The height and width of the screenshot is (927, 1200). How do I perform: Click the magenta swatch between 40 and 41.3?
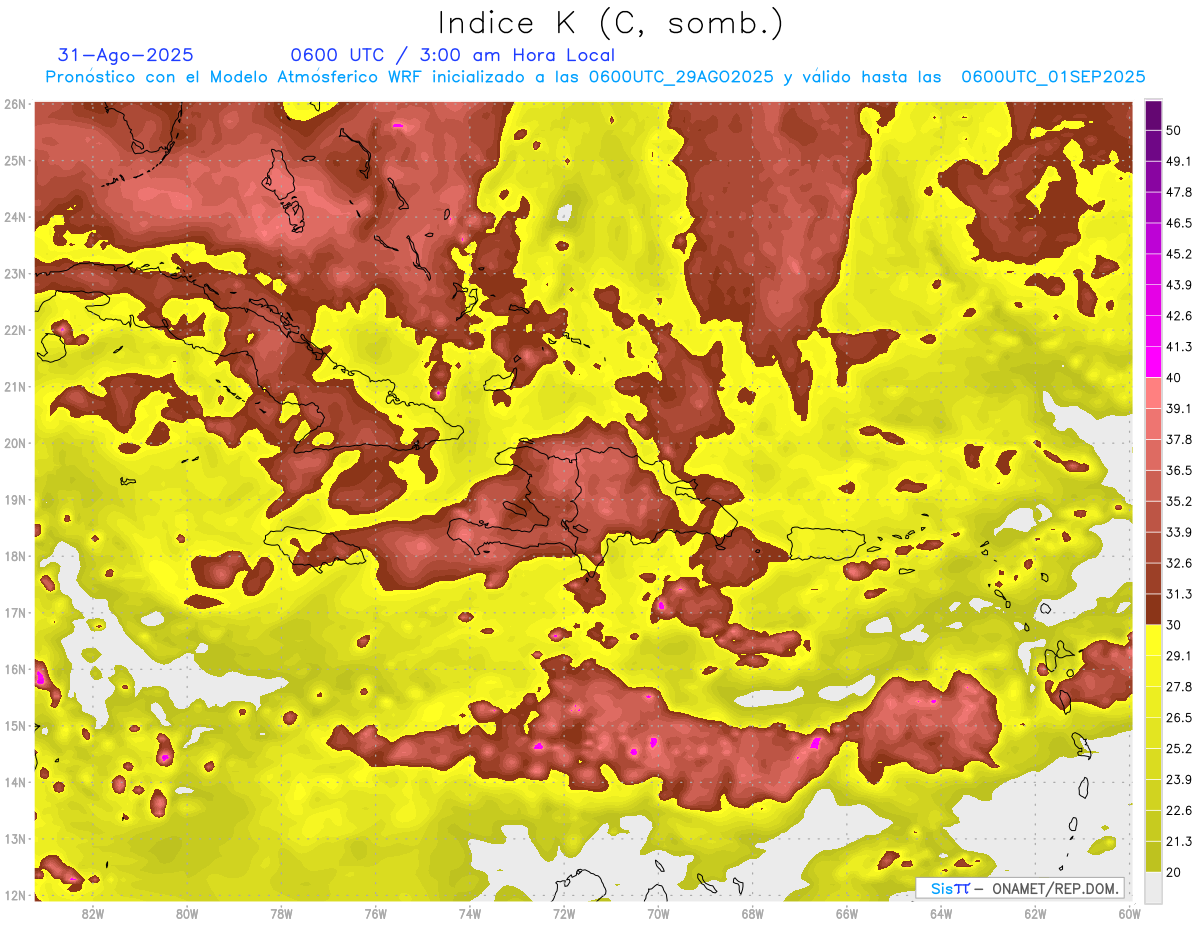1153,362
